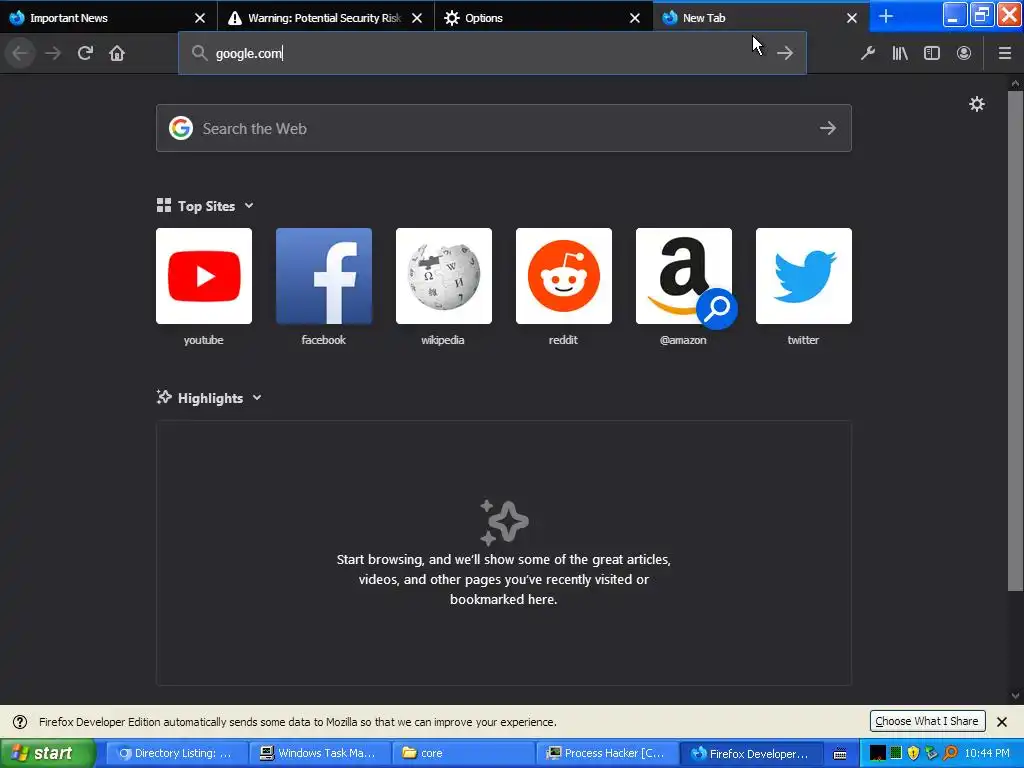
Task: Switch to Directory Listing taskbar window
Action: click(x=176, y=753)
